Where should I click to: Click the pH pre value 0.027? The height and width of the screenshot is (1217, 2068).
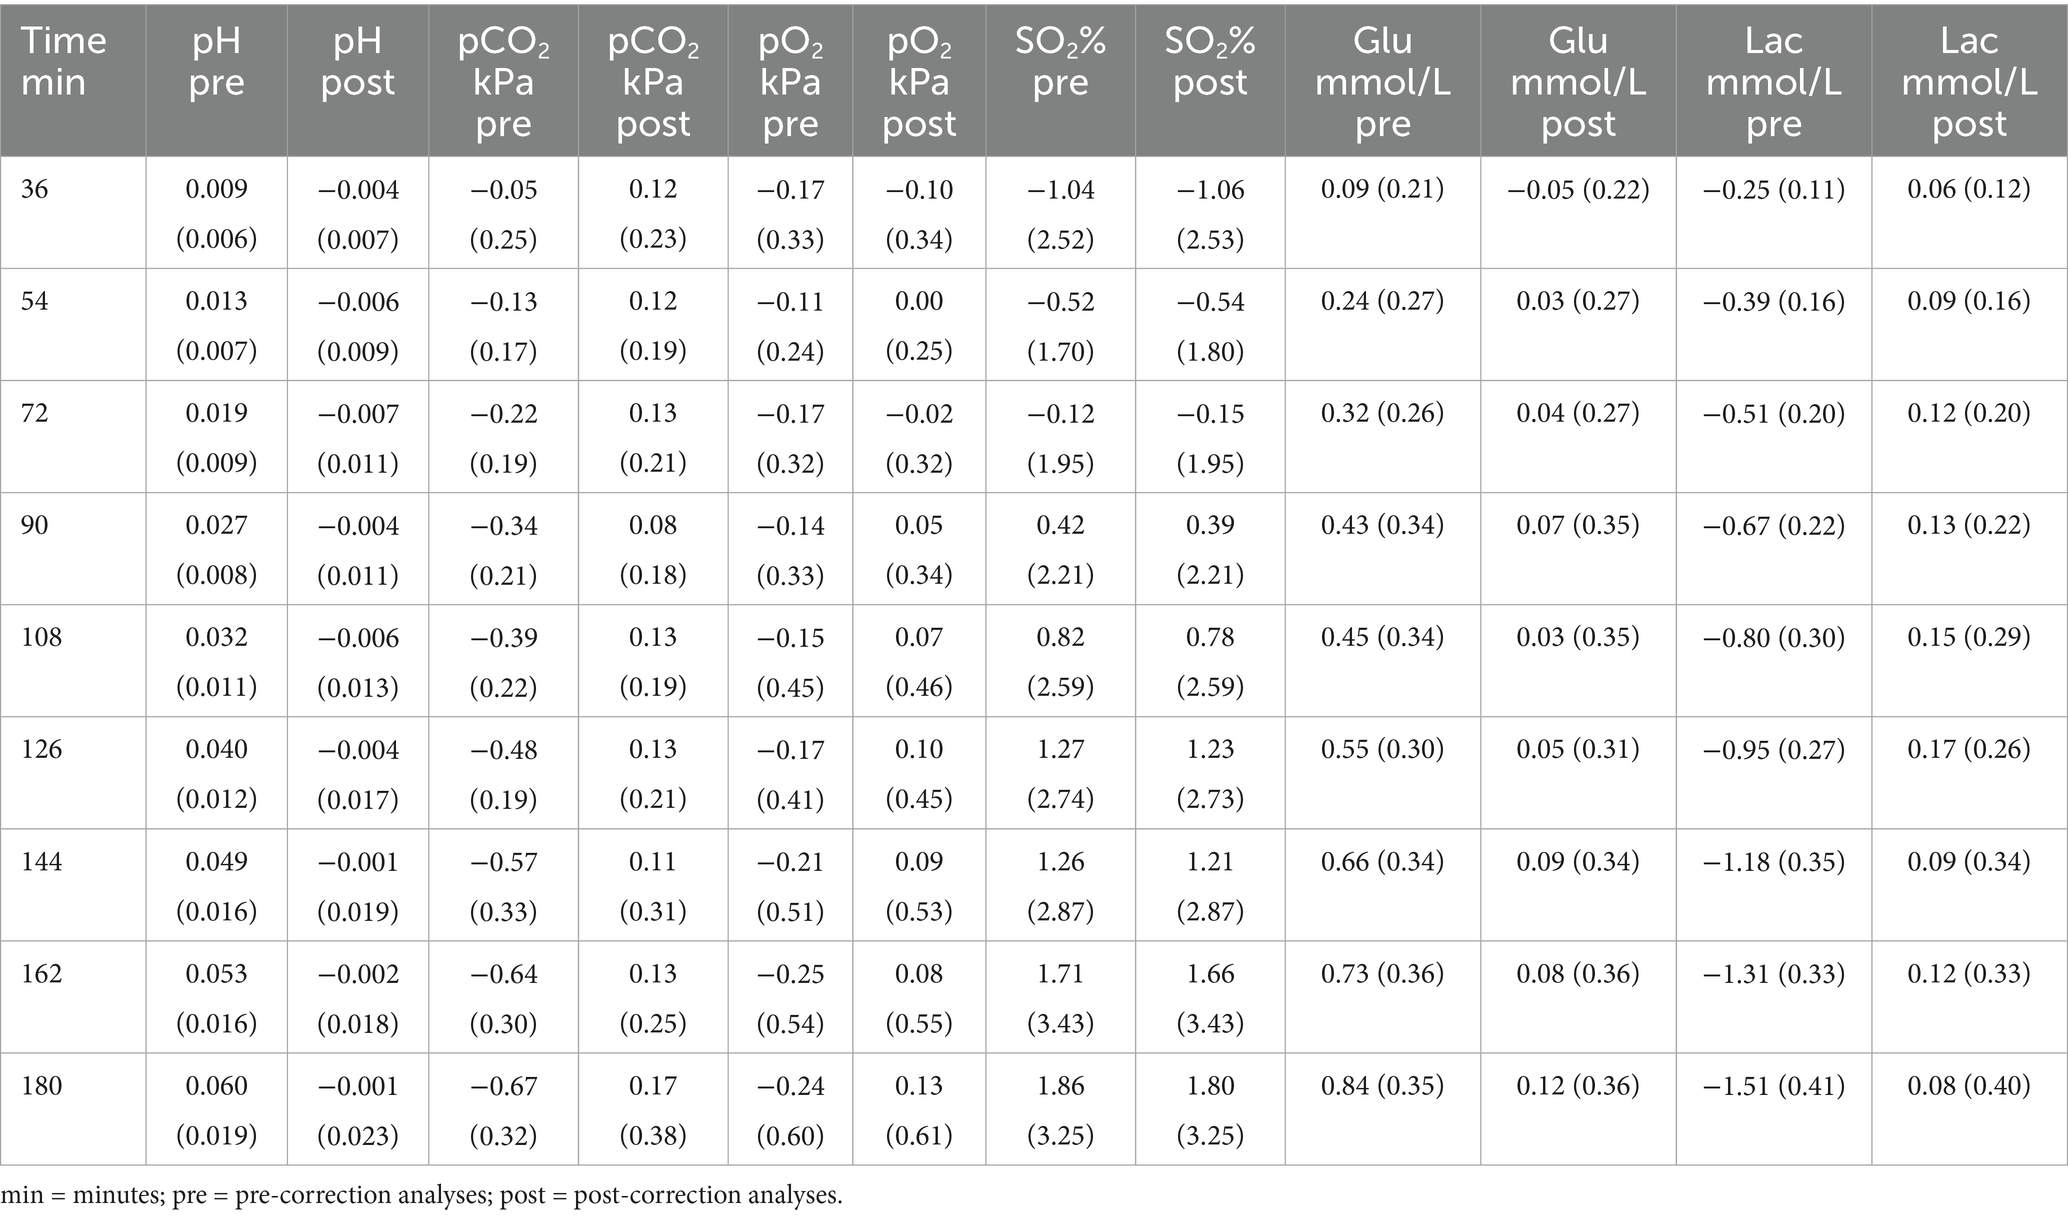coord(216,525)
